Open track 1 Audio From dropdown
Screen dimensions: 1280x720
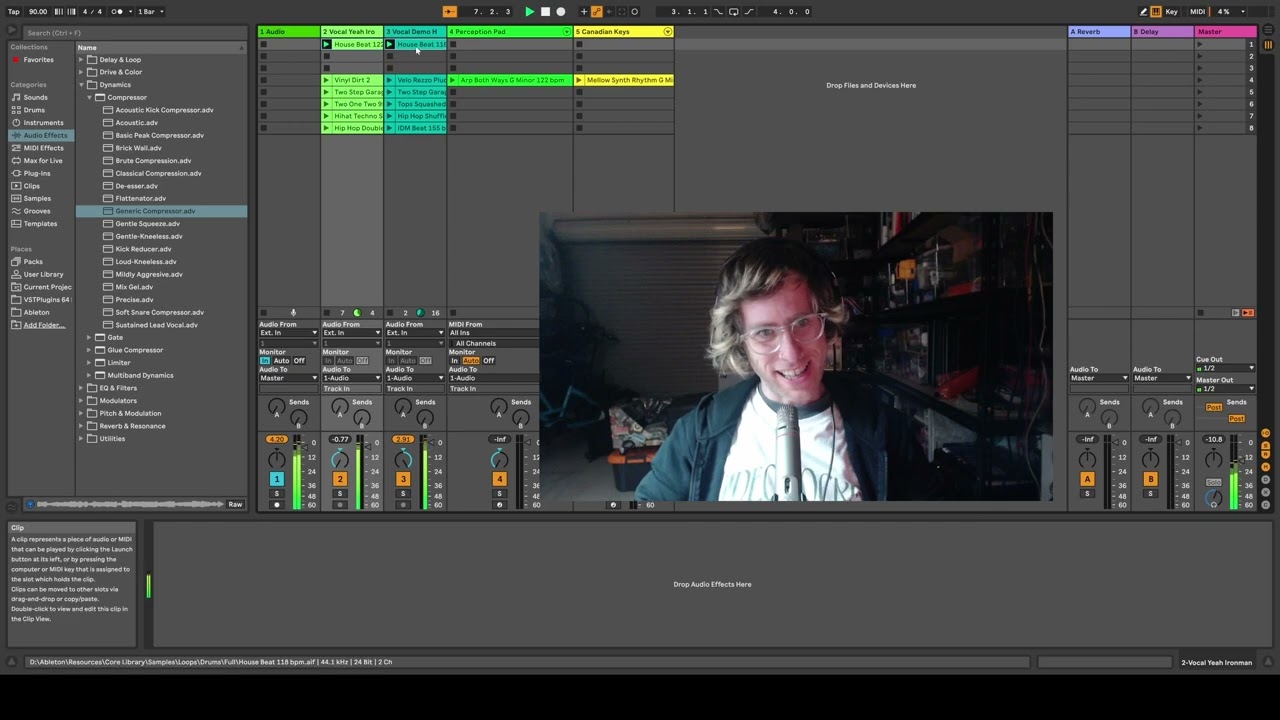[289, 333]
